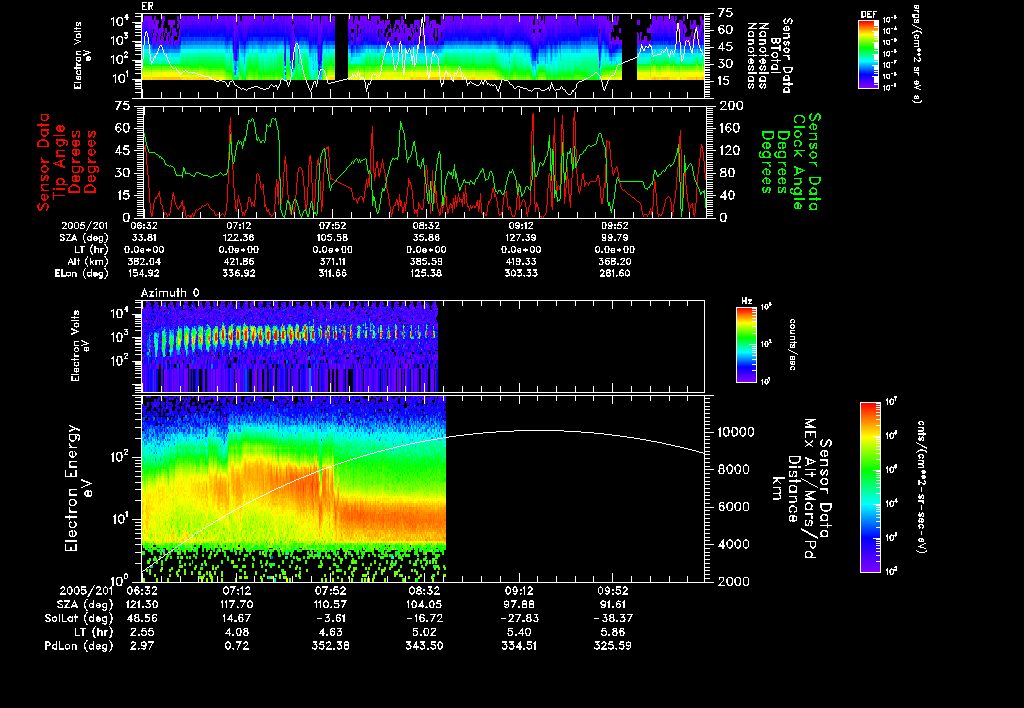Click the cnts/(cm**2-sr-sec-eV) color scale bar
The width and height of the screenshot is (1024, 708).
[871, 487]
